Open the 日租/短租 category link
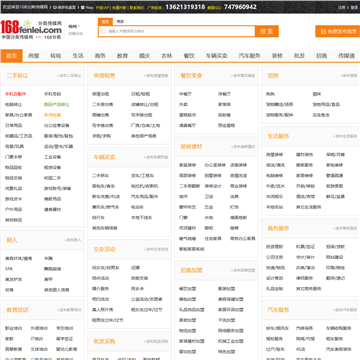 pos(140,94)
